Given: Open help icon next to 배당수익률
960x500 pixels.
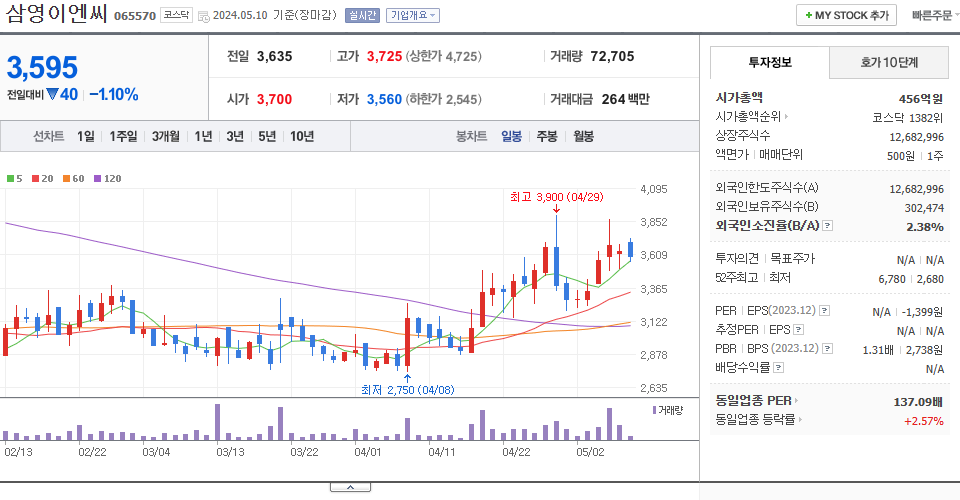Looking at the screenshot, I should [778, 368].
